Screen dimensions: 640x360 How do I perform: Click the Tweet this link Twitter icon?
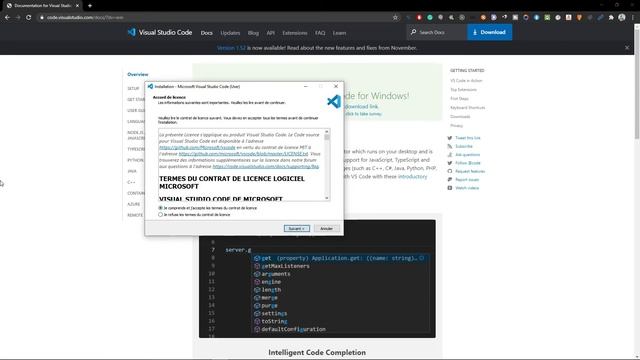450,138
